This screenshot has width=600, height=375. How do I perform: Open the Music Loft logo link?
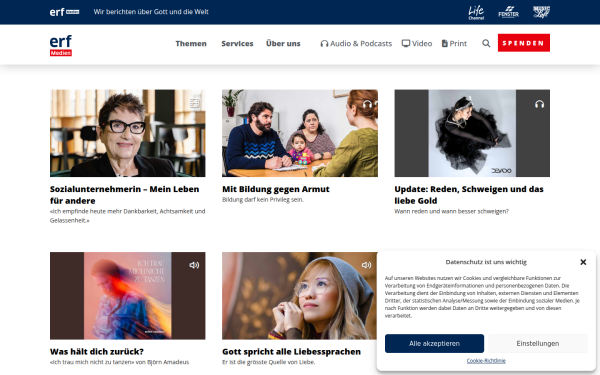point(541,12)
